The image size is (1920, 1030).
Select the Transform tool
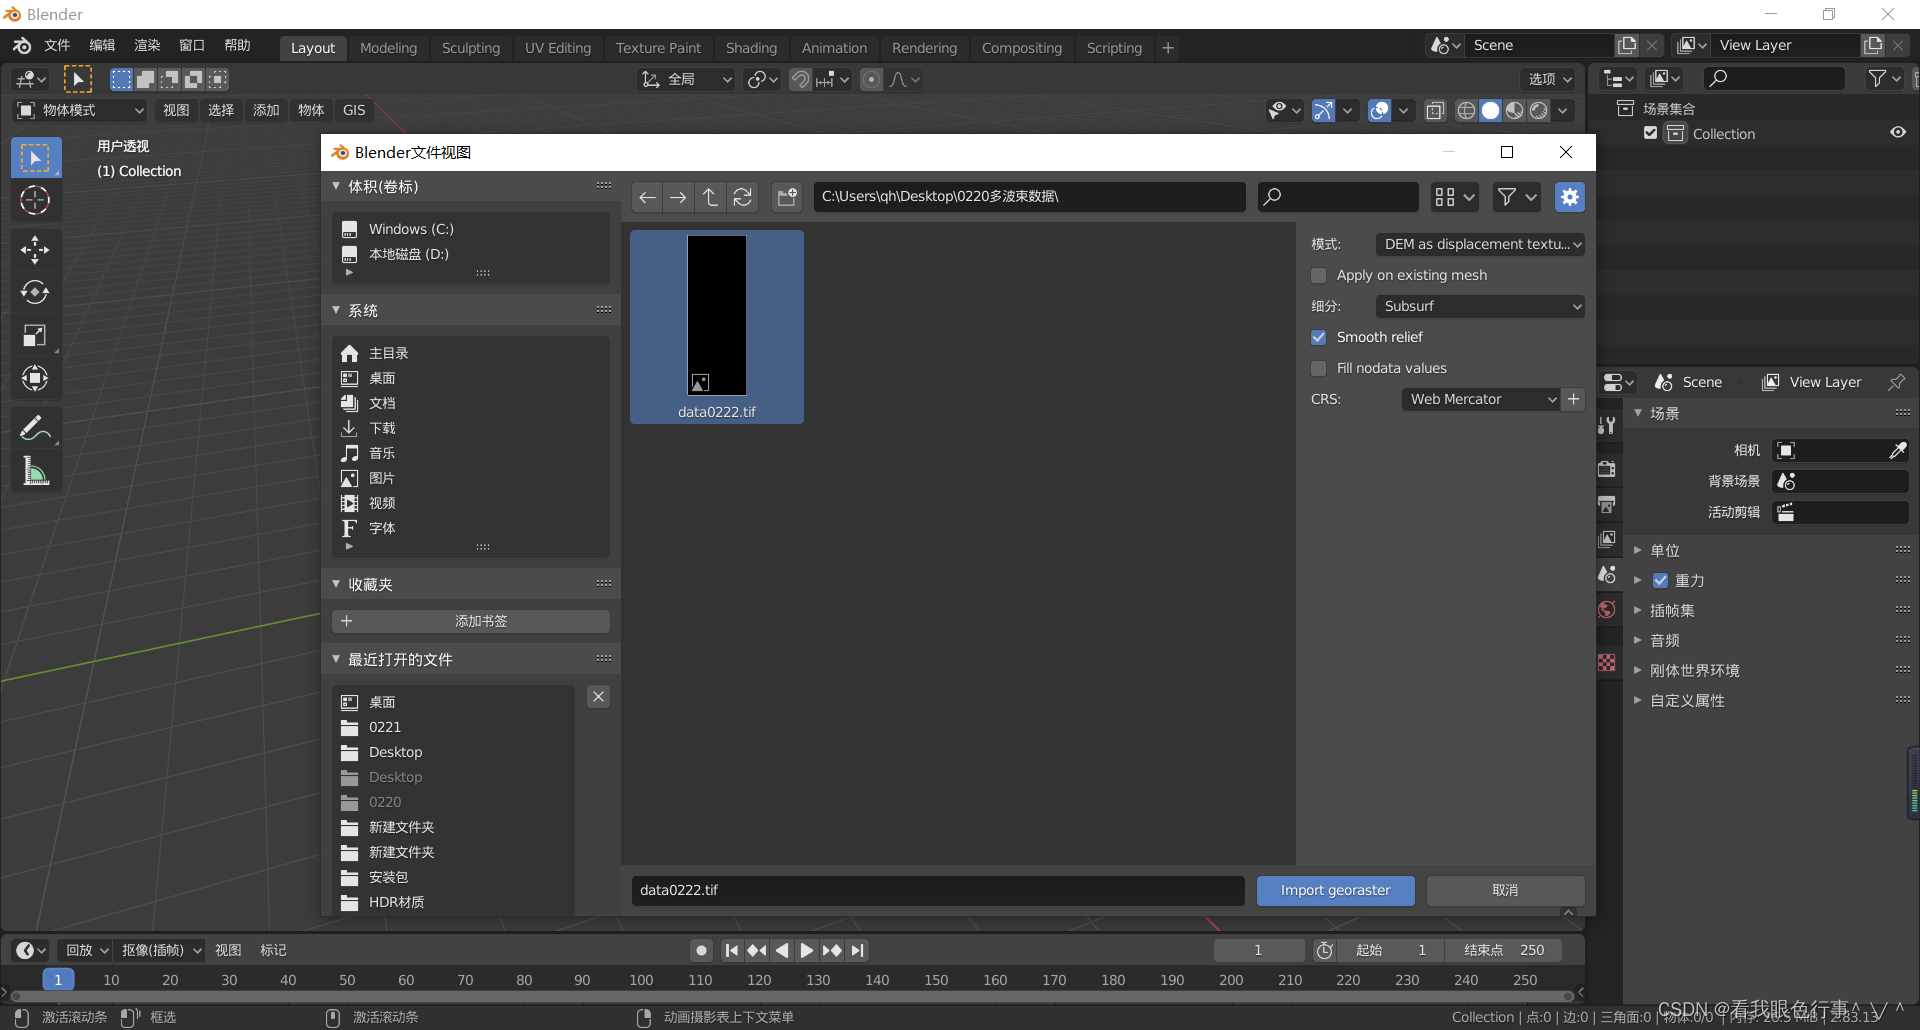[x=35, y=378]
